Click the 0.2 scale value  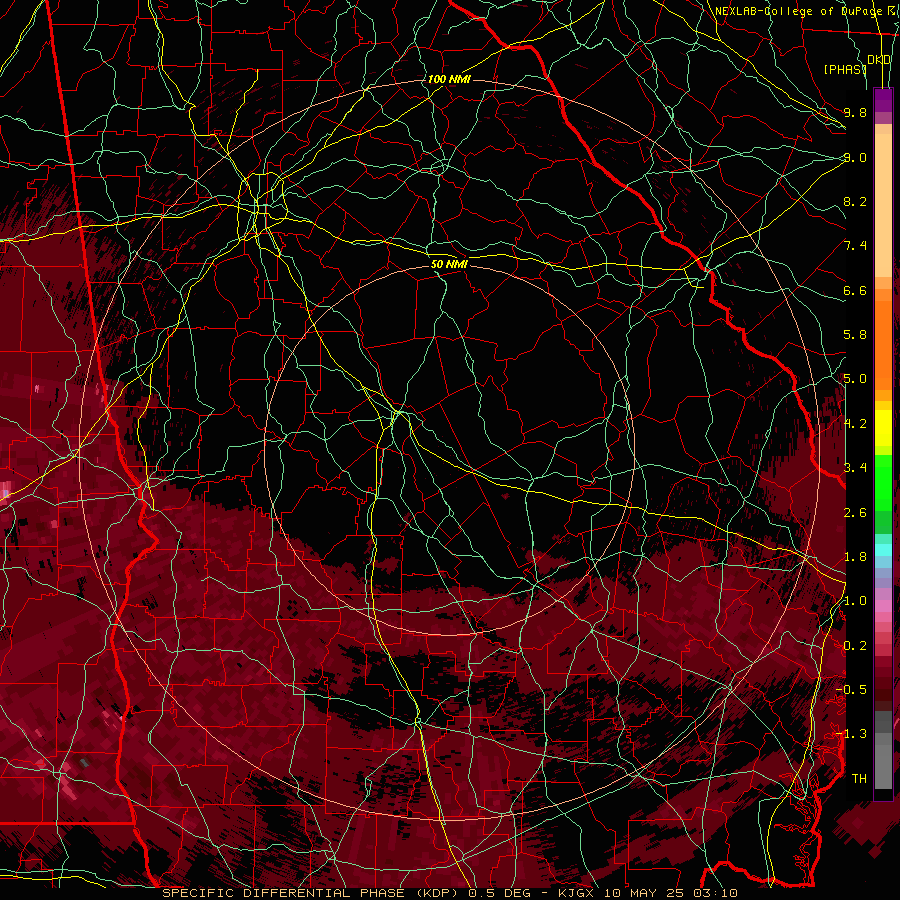click(x=855, y=646)
